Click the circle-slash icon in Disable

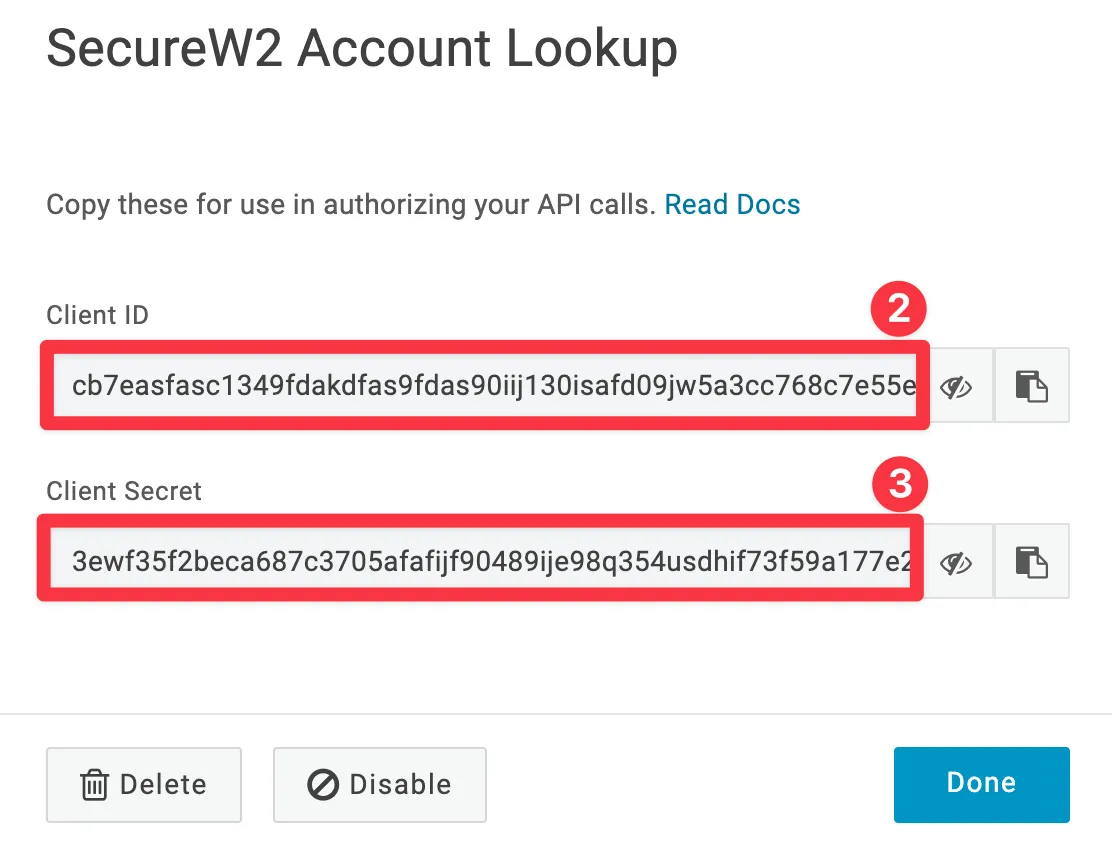(x=323, y=785)
